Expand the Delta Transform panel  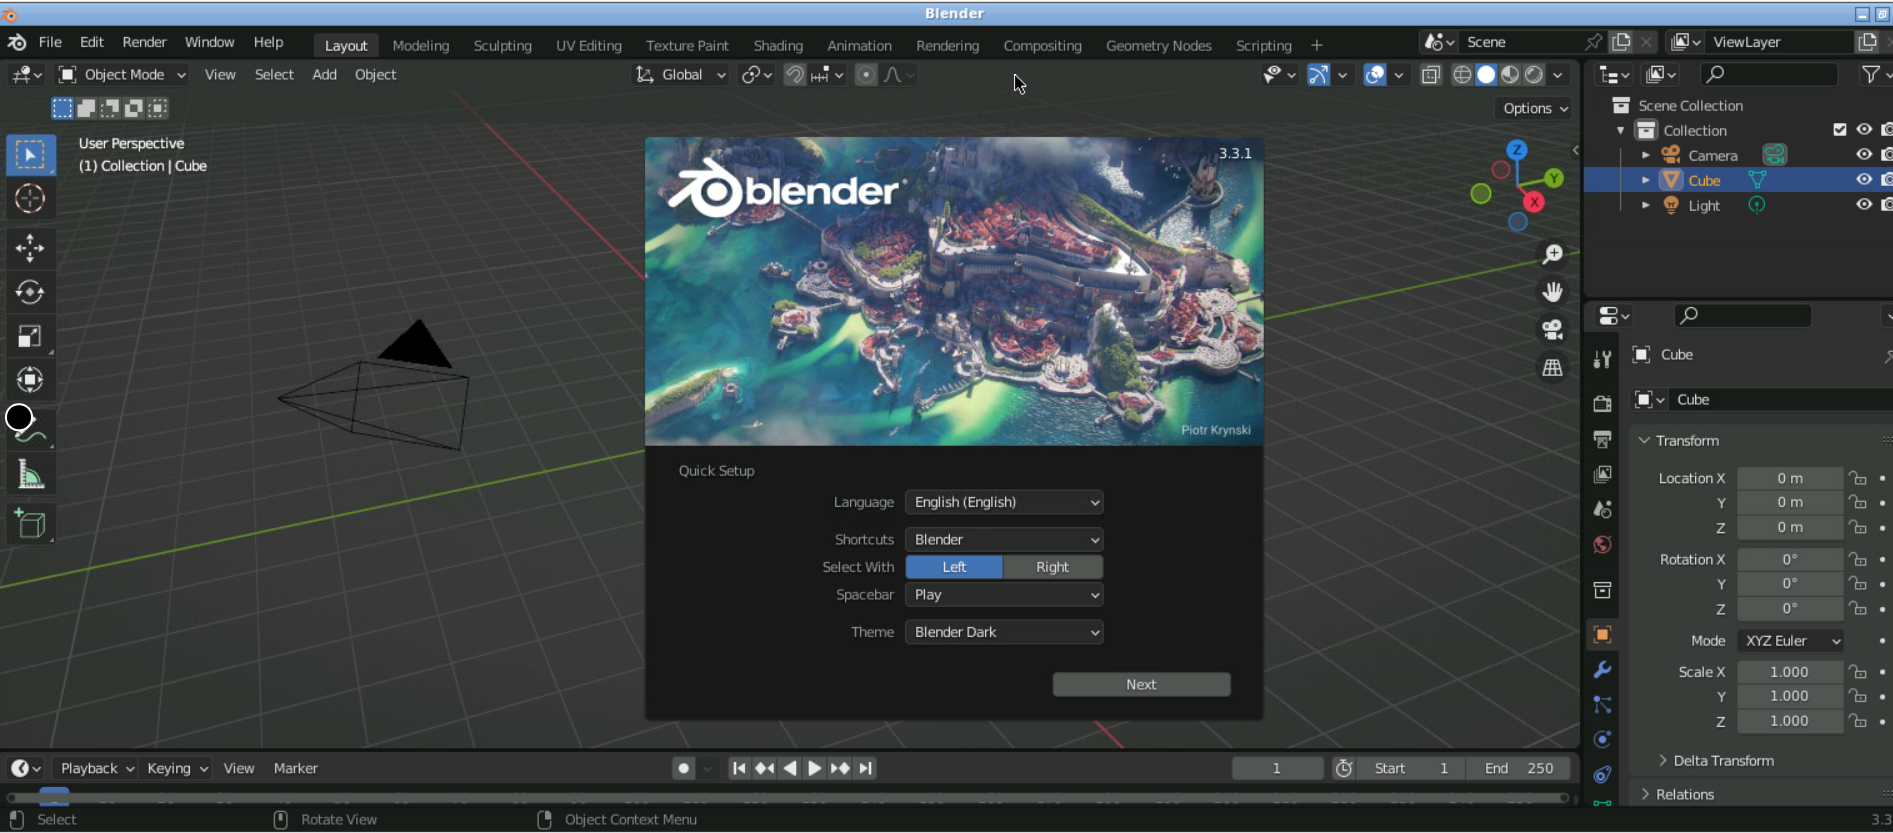(1722, 761)
